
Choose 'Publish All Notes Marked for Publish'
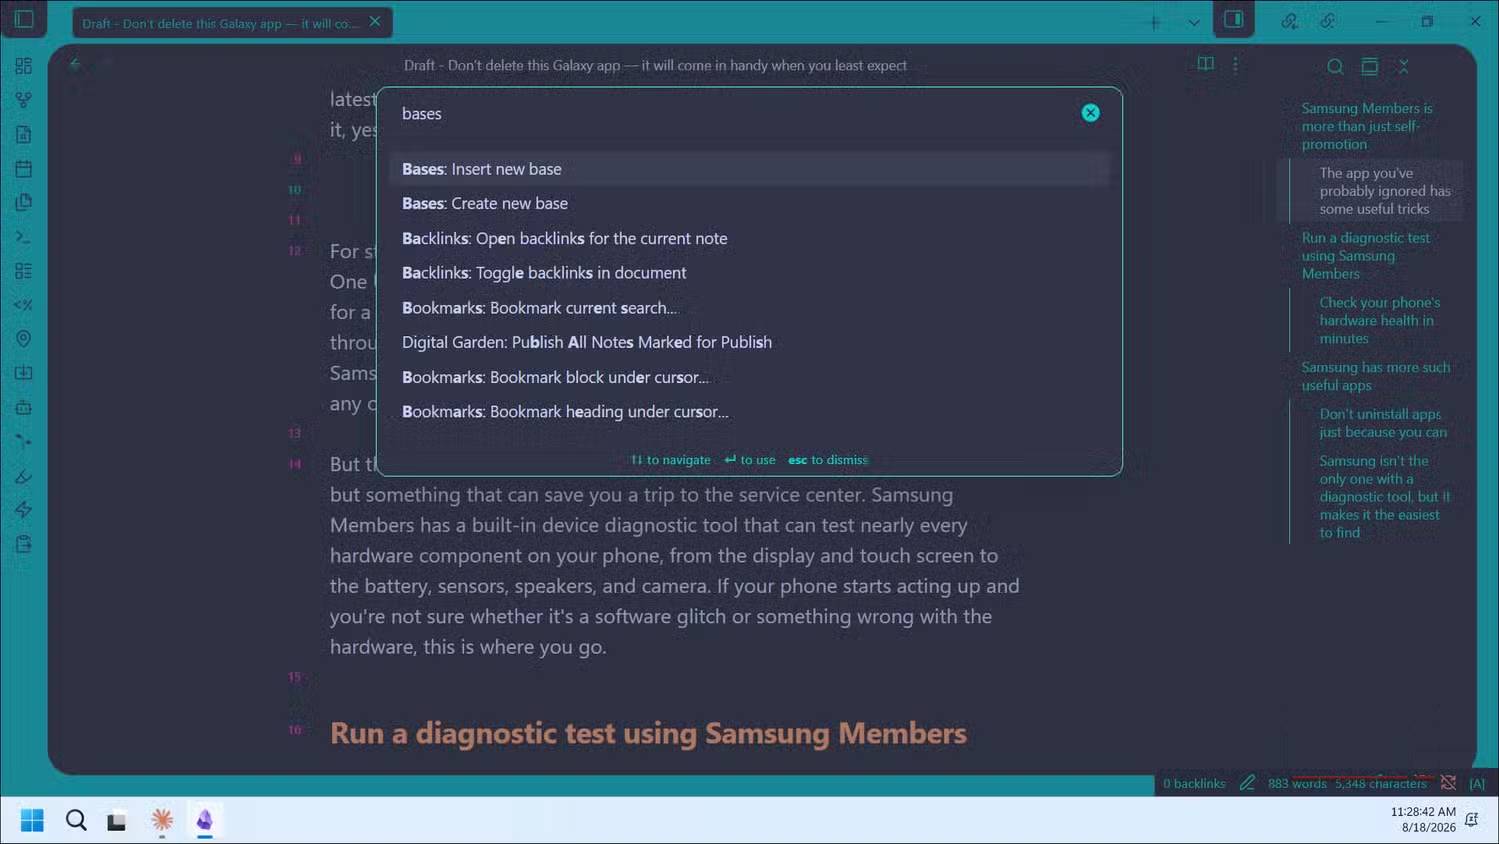749,342
